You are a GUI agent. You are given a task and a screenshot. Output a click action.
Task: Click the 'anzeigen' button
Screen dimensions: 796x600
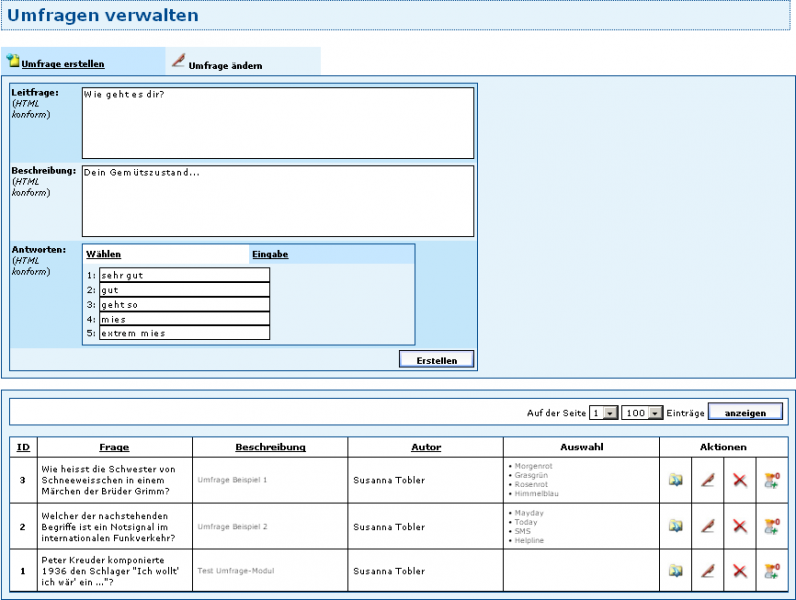click(x=745, y=413)
